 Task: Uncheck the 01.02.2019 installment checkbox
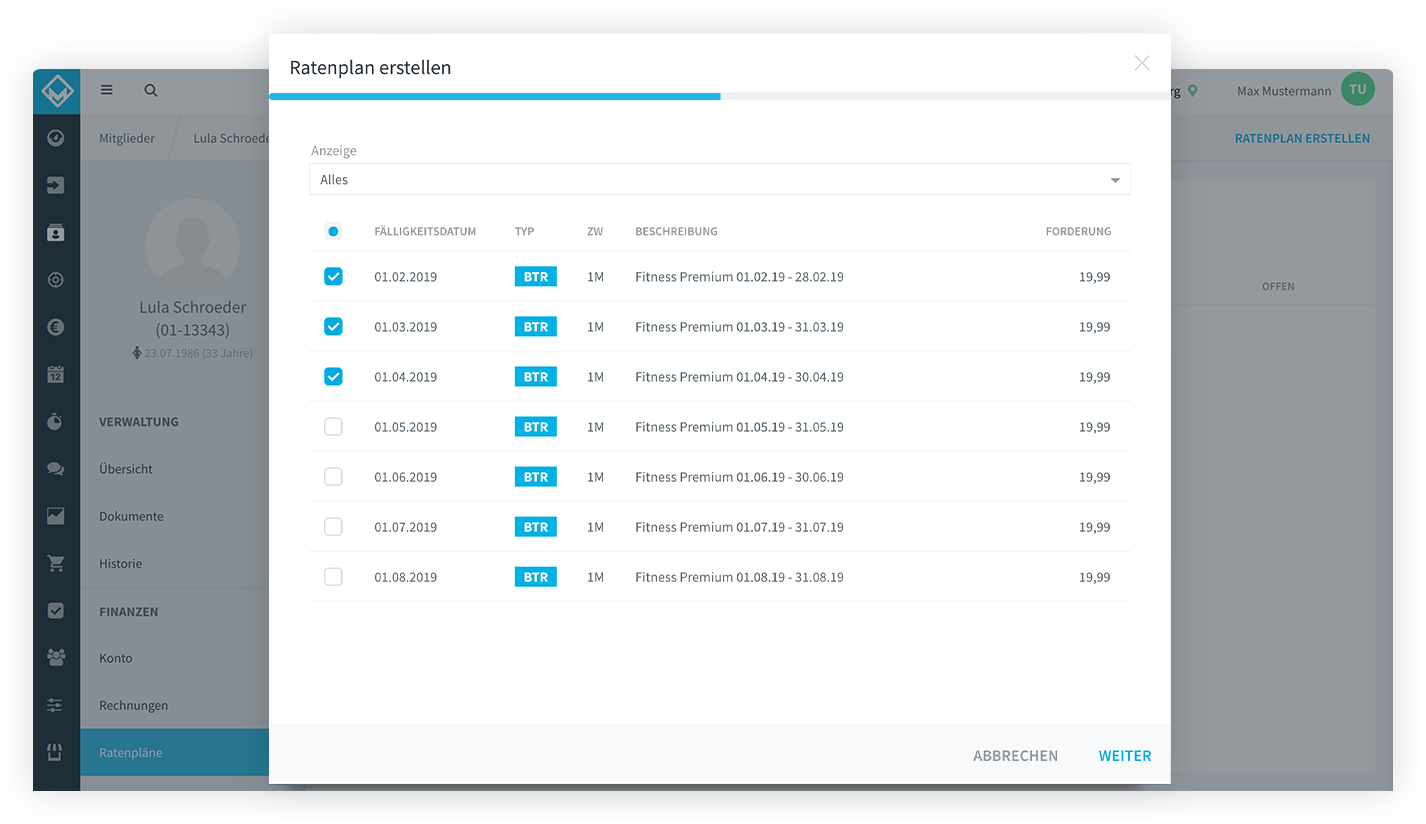click(333, 277)
